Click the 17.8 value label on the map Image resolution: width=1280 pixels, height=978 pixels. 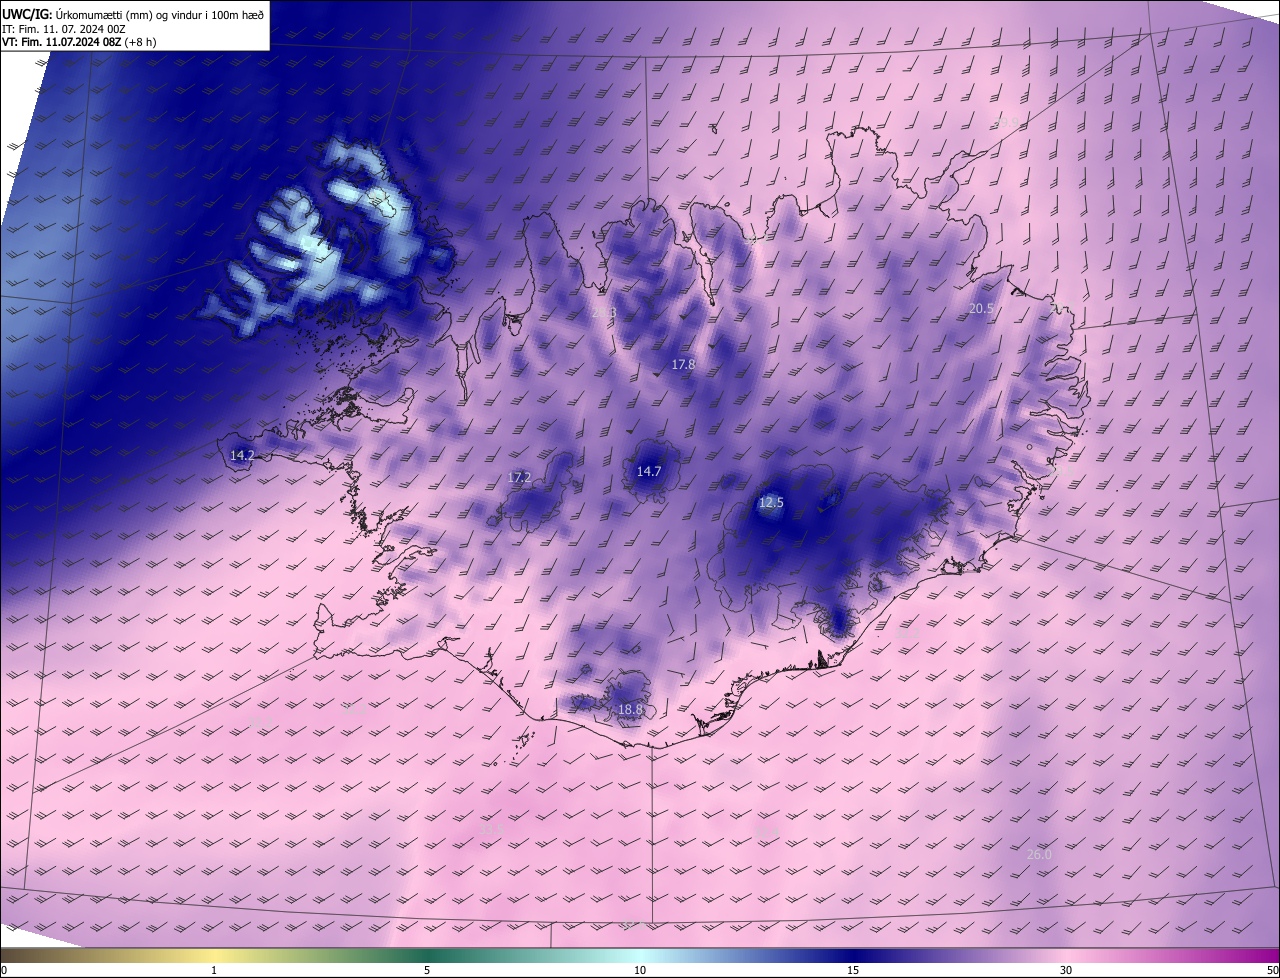(x=683, y=365)
